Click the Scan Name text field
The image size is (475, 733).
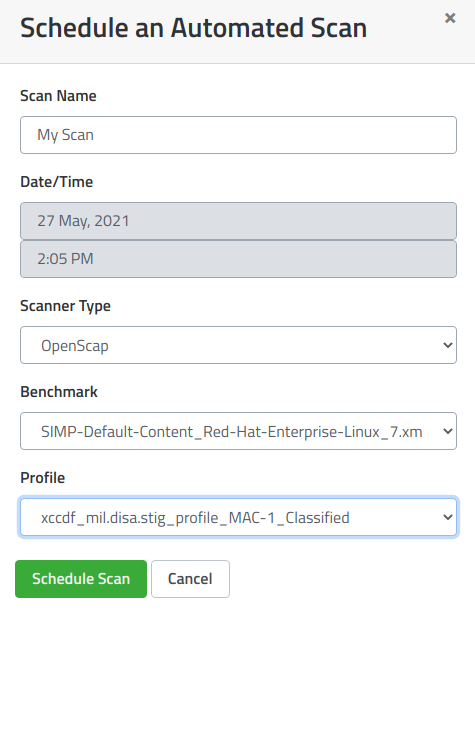238,135
